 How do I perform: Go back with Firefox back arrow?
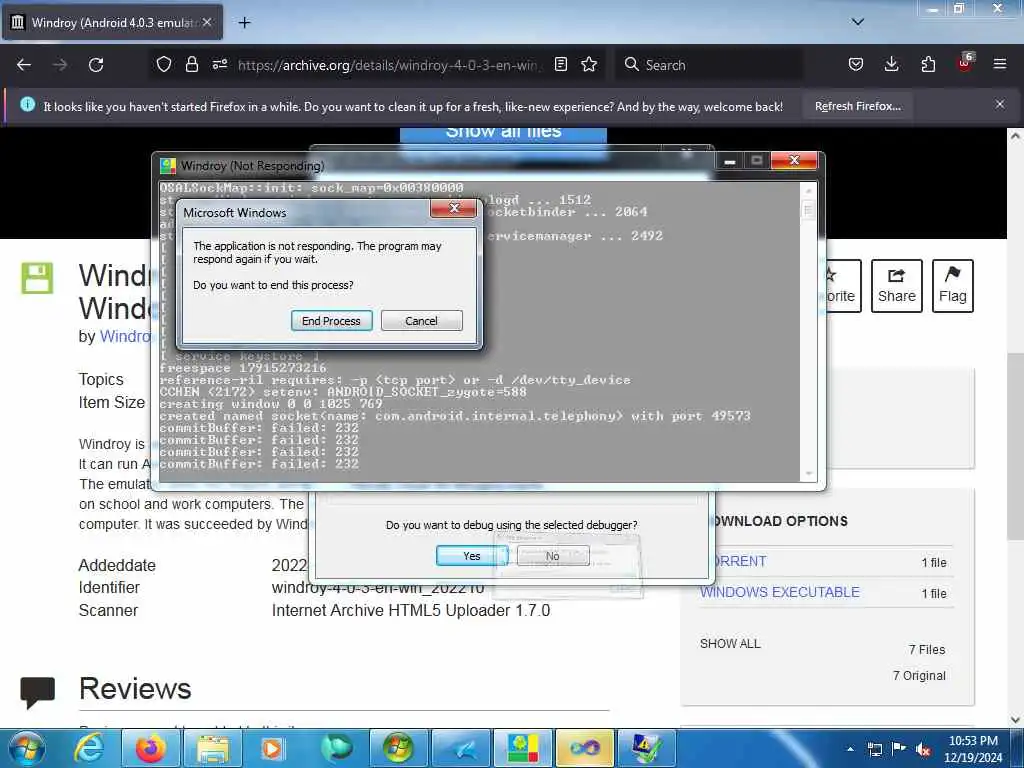coord(24,65)
